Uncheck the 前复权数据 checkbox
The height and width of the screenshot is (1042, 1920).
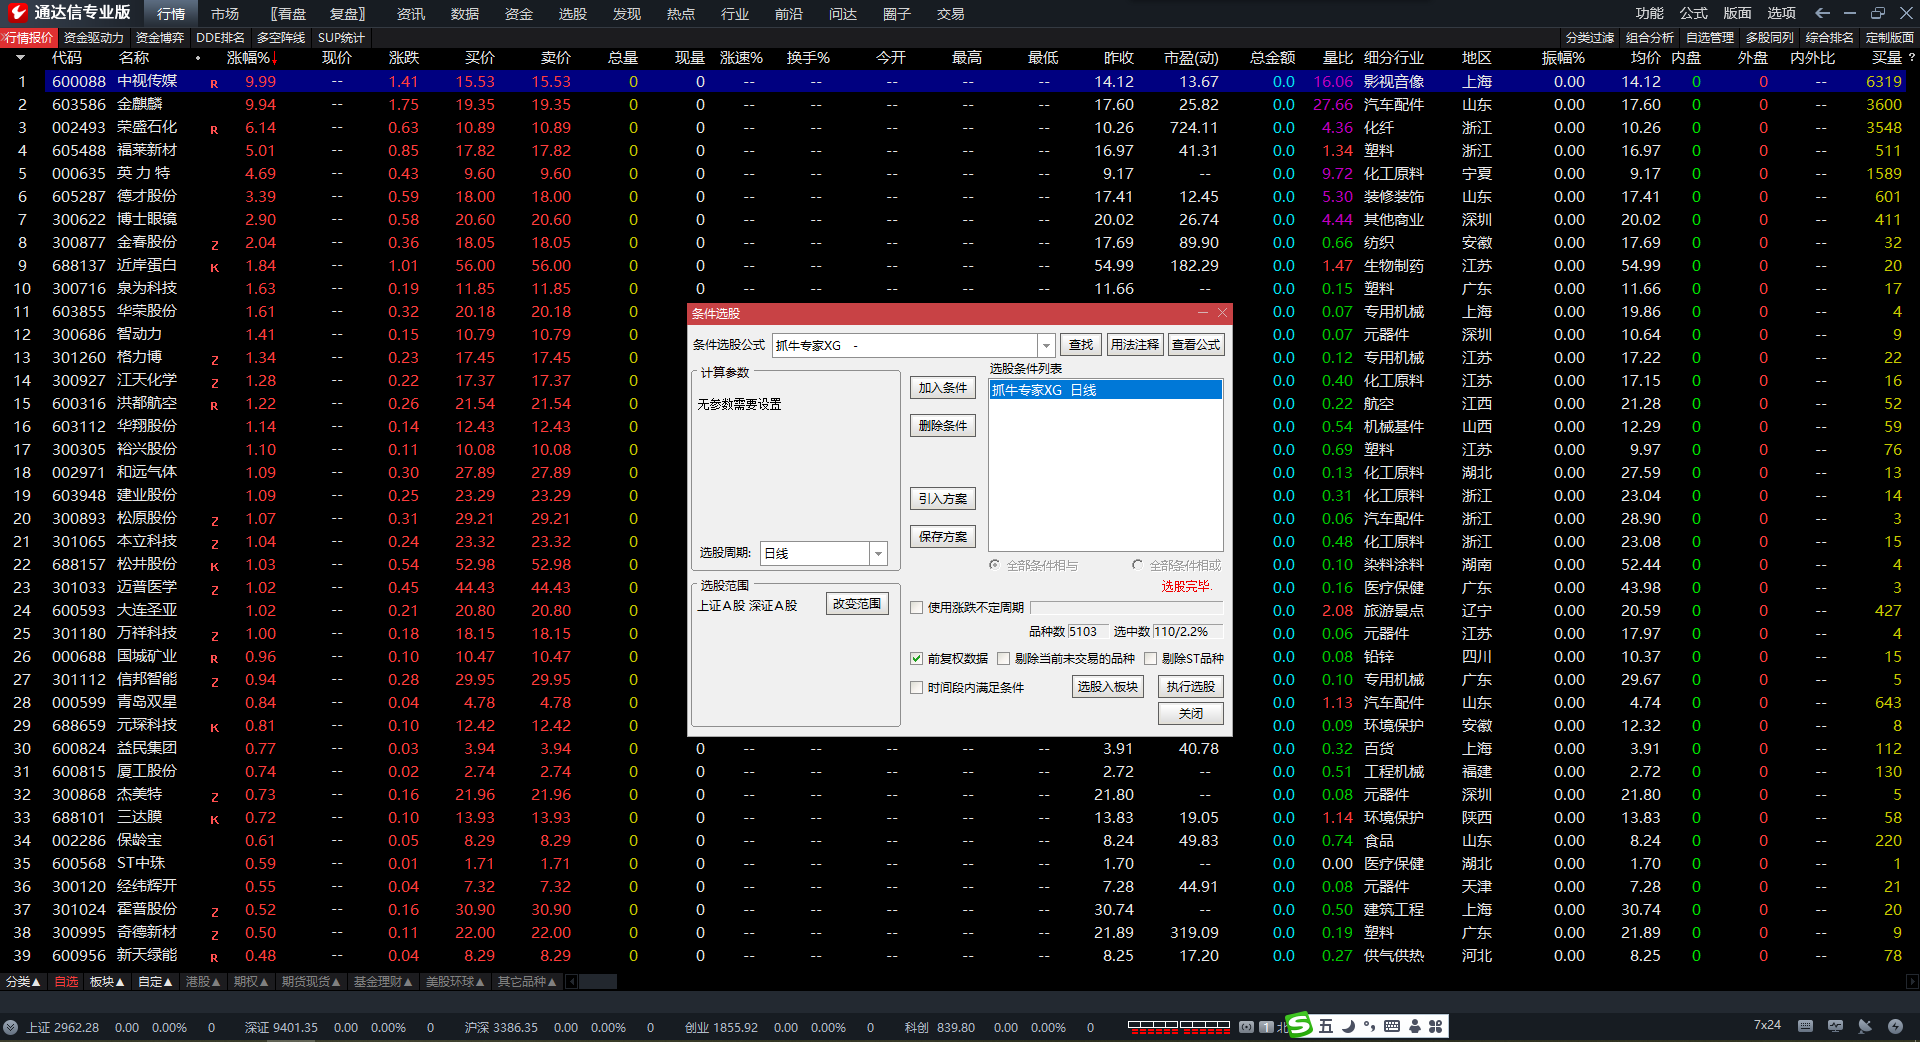[916, 658]
